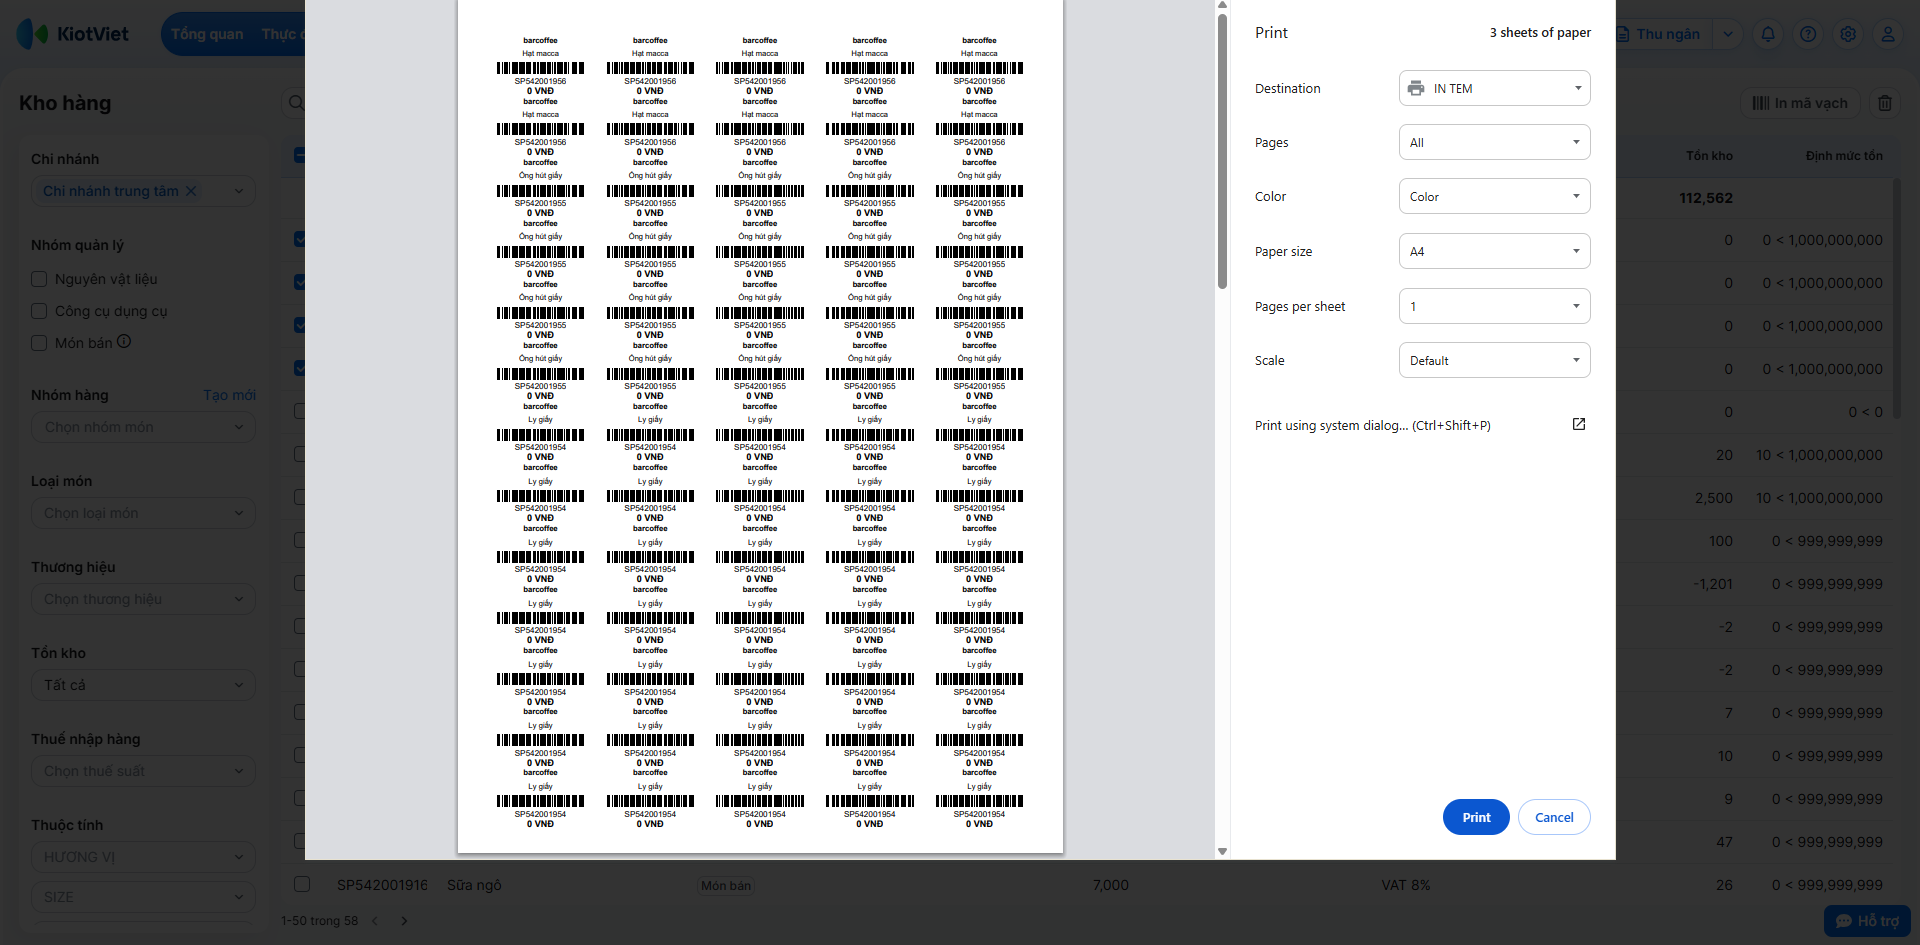Open the Tổng quan menu tab

(x=207, y=34)
